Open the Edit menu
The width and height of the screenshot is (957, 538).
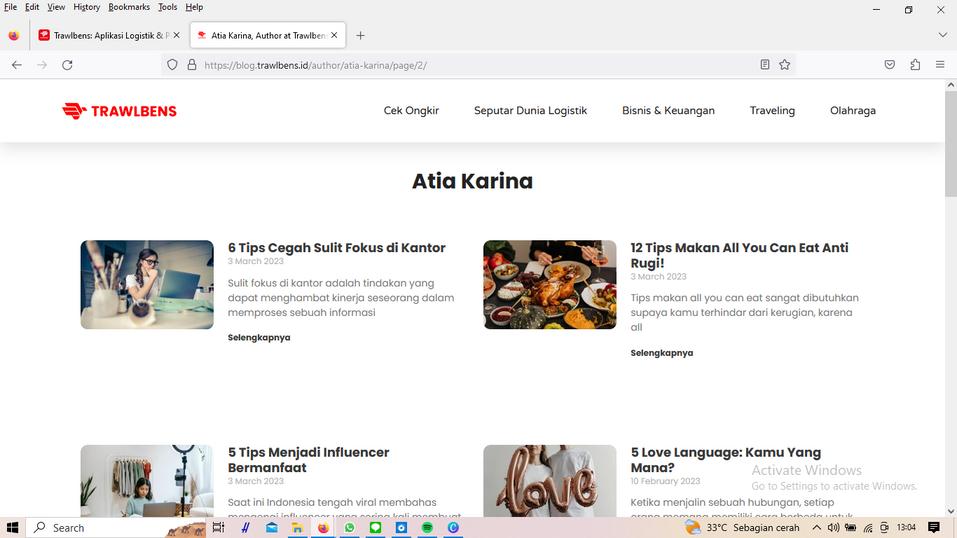(32, 7)
